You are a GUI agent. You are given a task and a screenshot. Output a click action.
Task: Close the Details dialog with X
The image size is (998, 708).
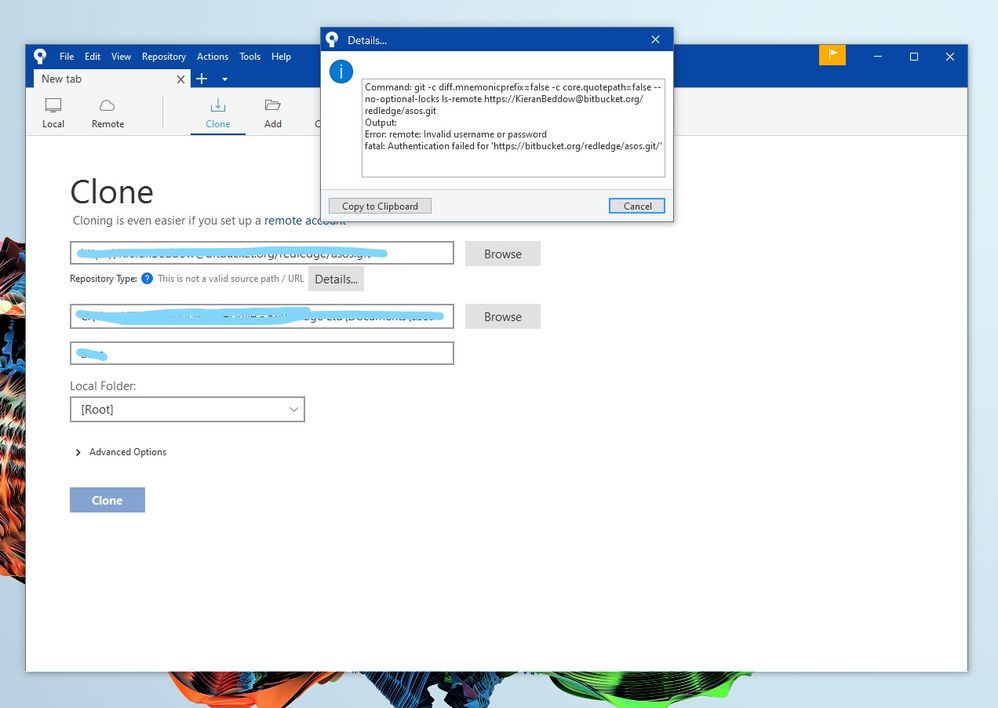click(656, 39)
